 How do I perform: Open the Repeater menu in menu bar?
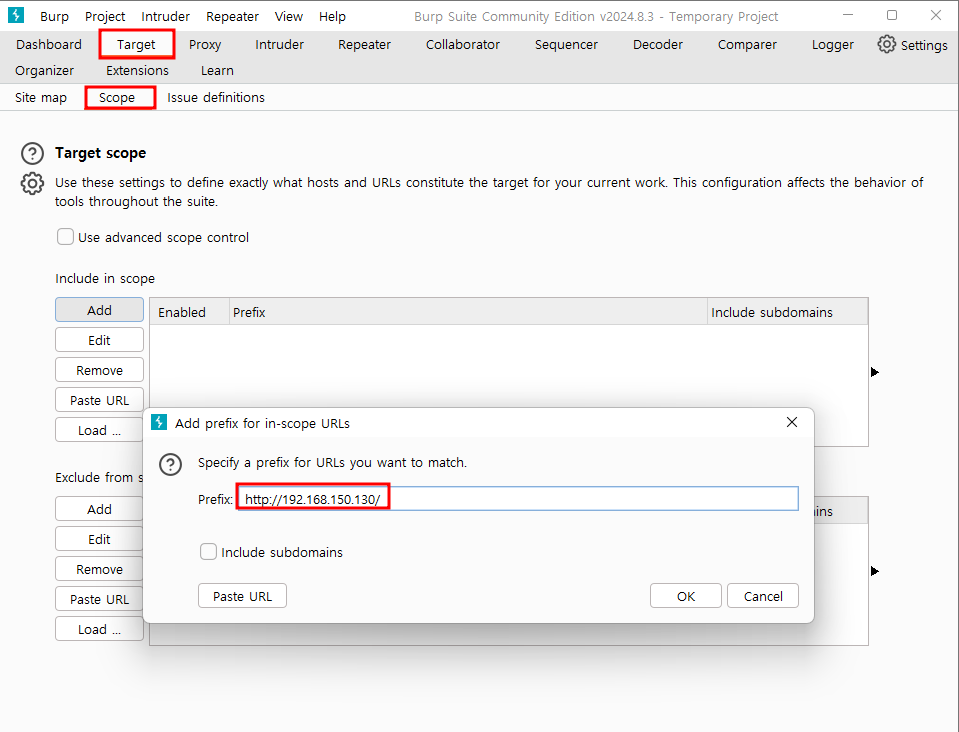point(232,17)
